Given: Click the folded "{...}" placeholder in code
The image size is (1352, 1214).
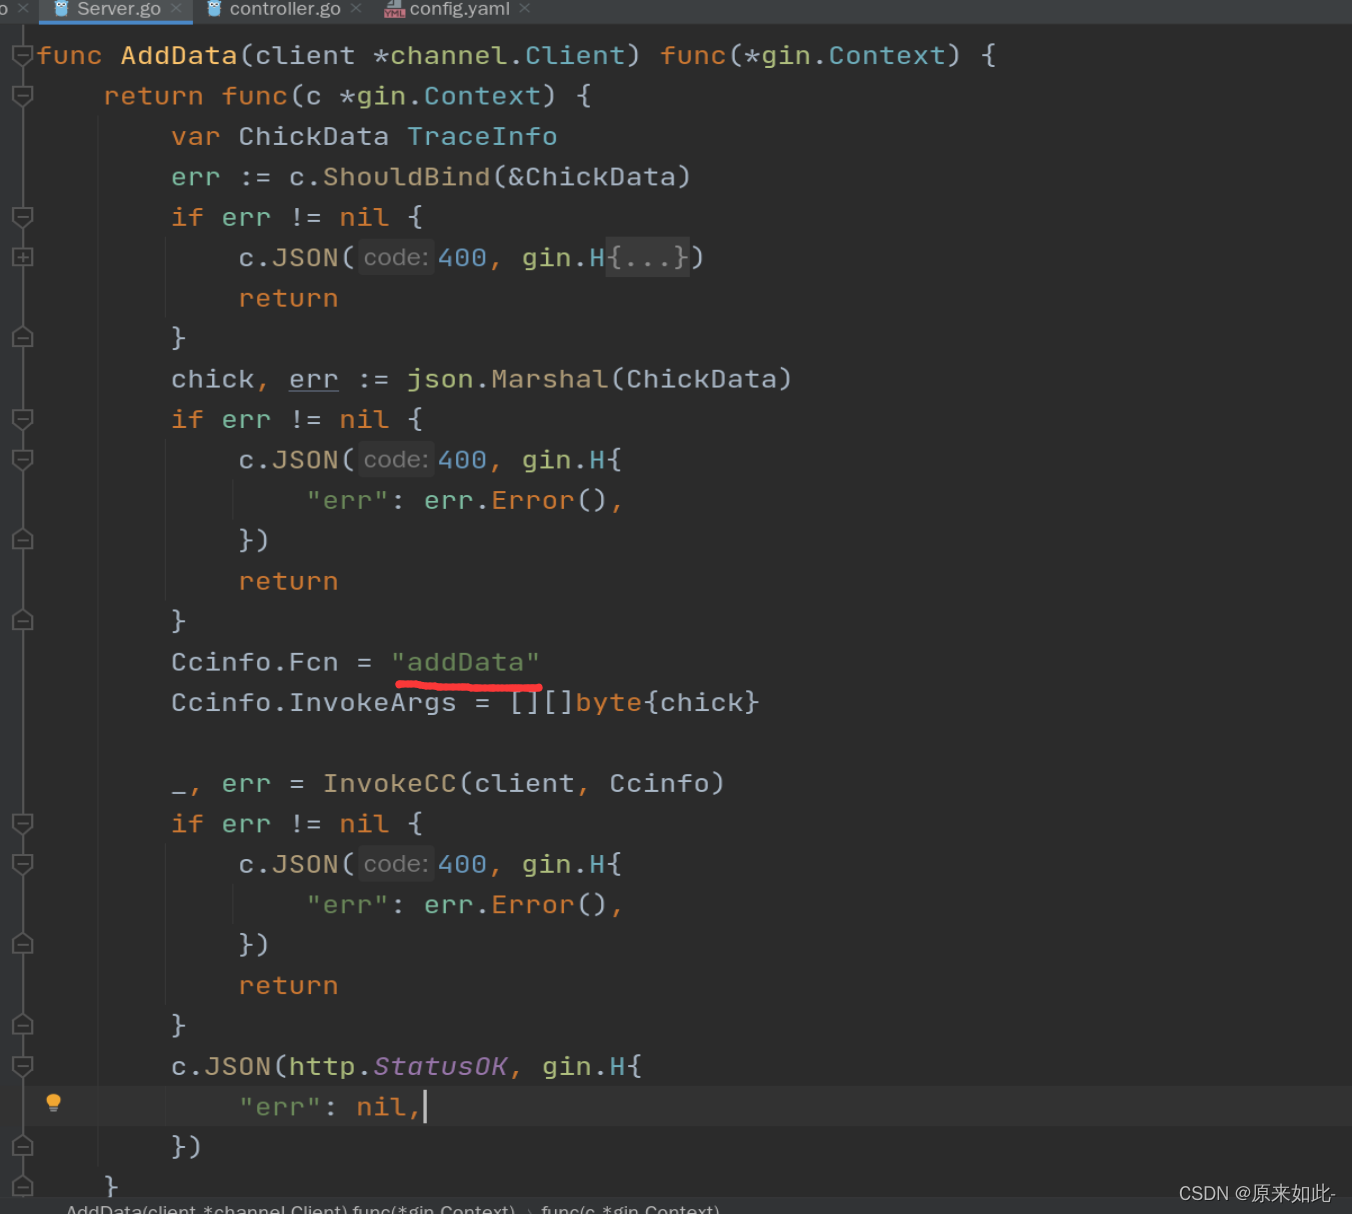Looking at the screenshot, I should (648, 258).
